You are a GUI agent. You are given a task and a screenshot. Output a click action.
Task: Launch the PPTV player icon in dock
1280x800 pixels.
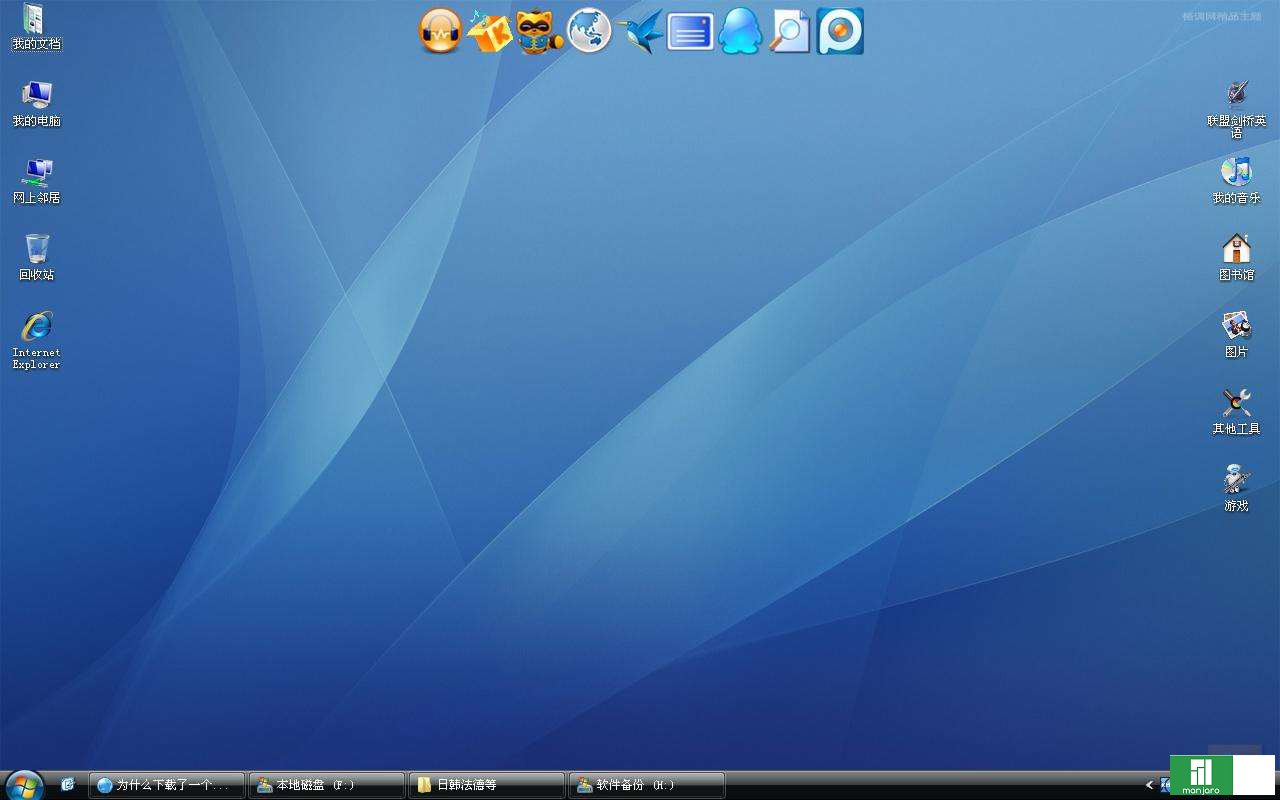pos(840,31)
